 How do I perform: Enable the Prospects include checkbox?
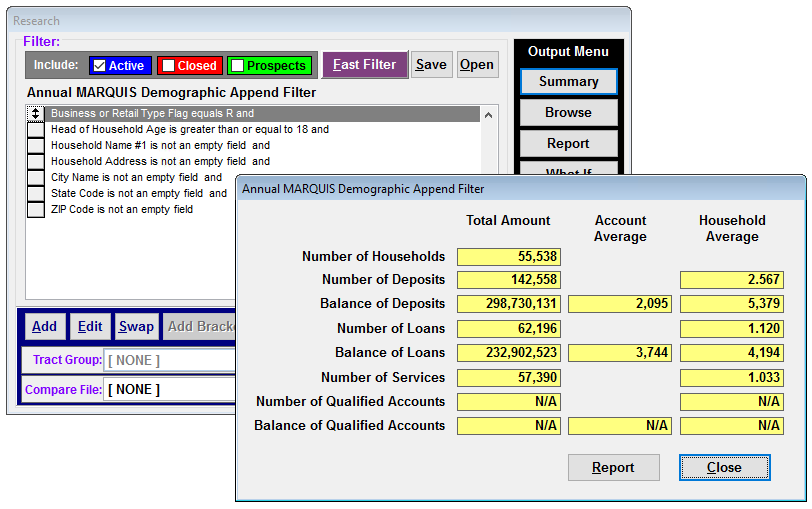[238, 66]
